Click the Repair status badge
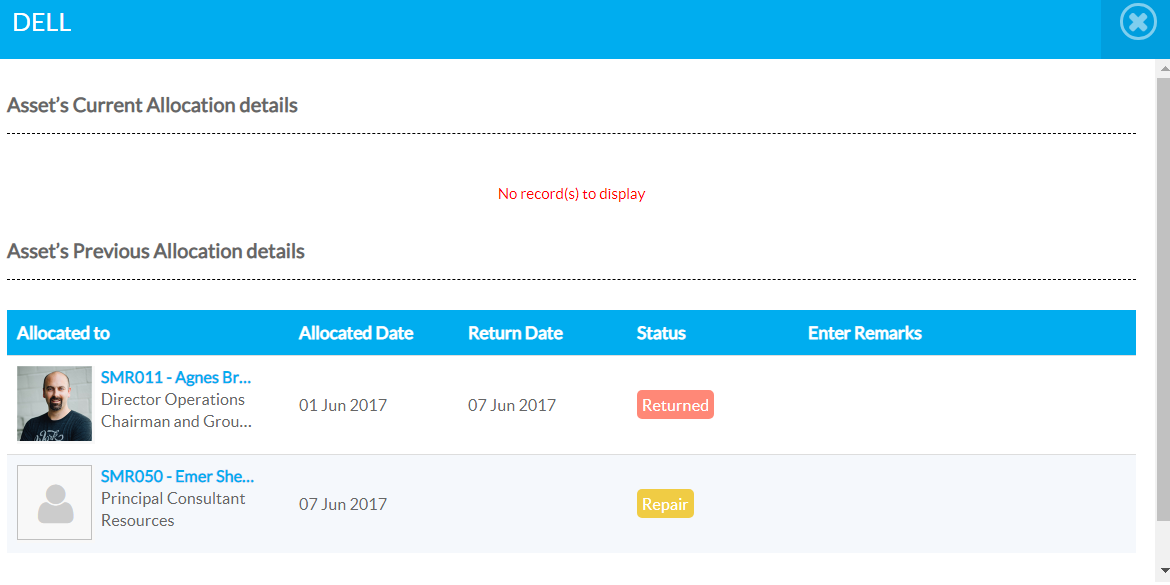The width and height of the screenshot is (1170, 585). 665,504
